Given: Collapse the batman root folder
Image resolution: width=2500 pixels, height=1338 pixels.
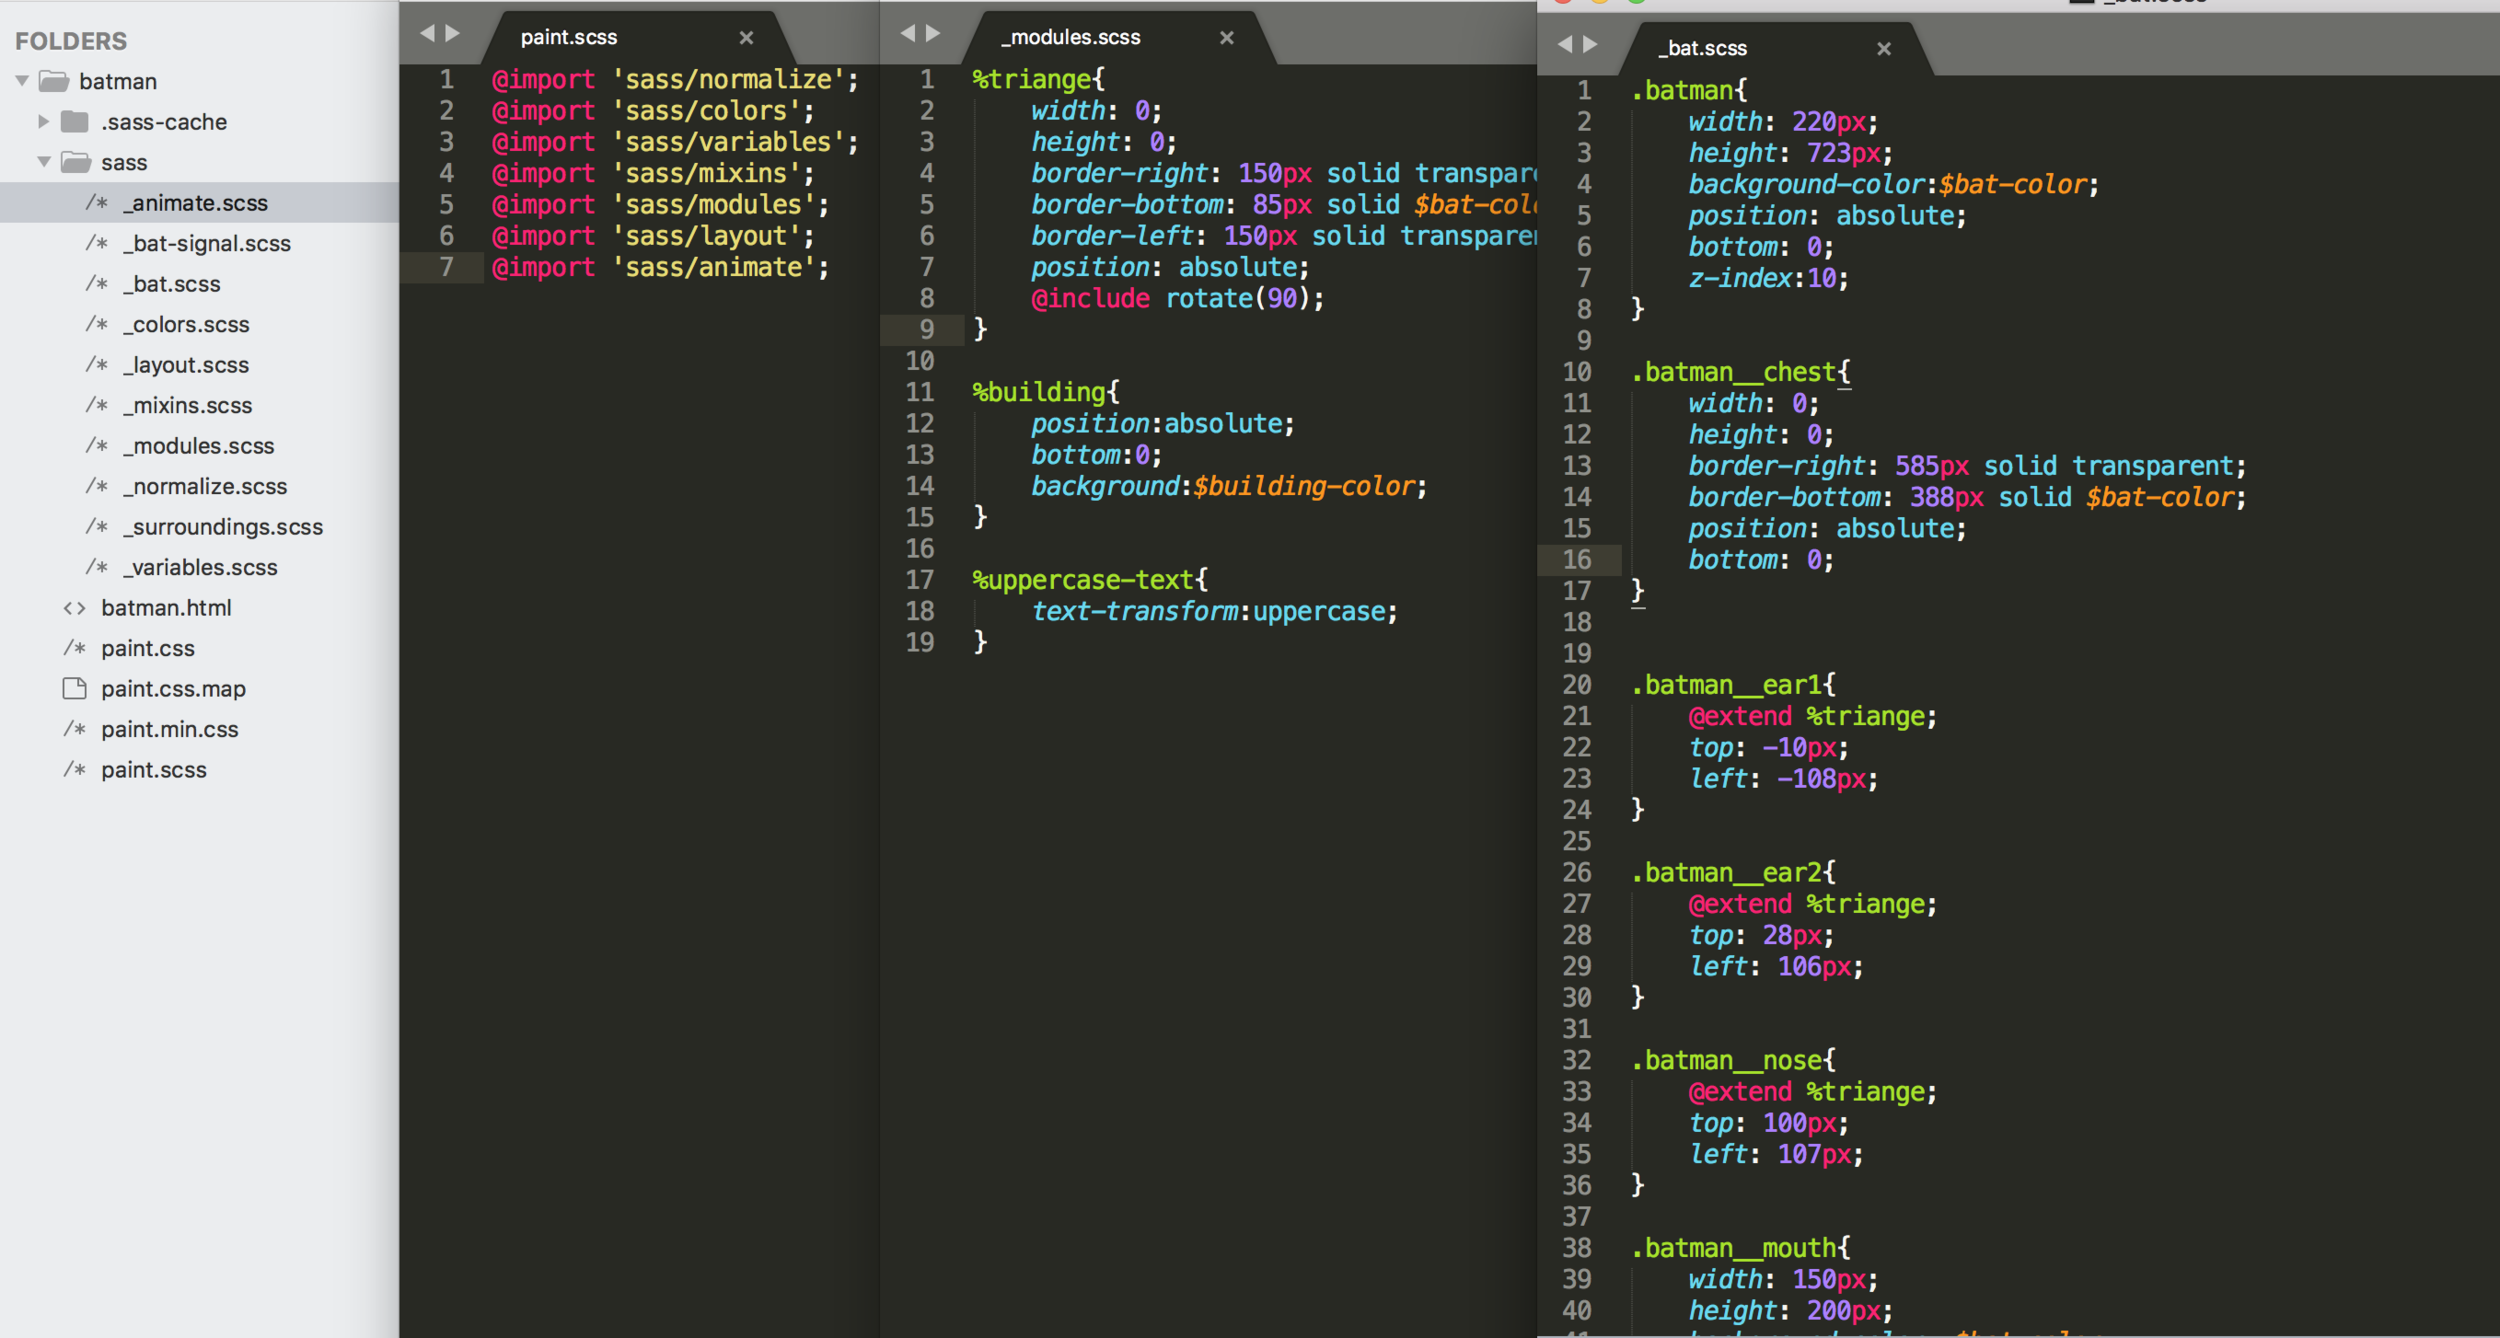Looking at the screenshot, I should click(22, 81).
